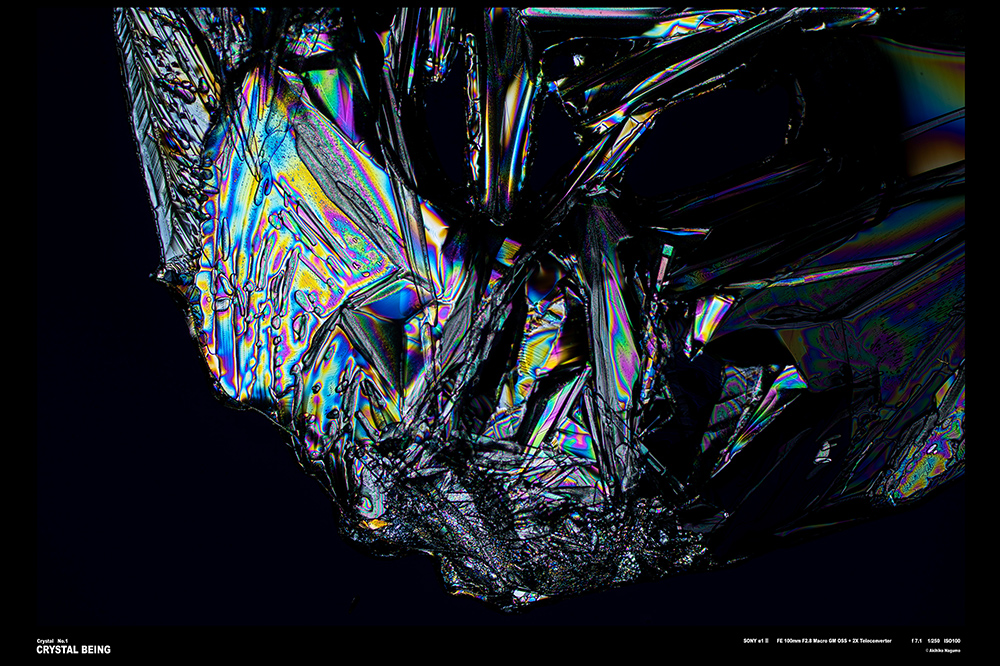Select the 'Crystal No.1' caption label
This screenshot has width=1000, height=666.
pos(52,640)
